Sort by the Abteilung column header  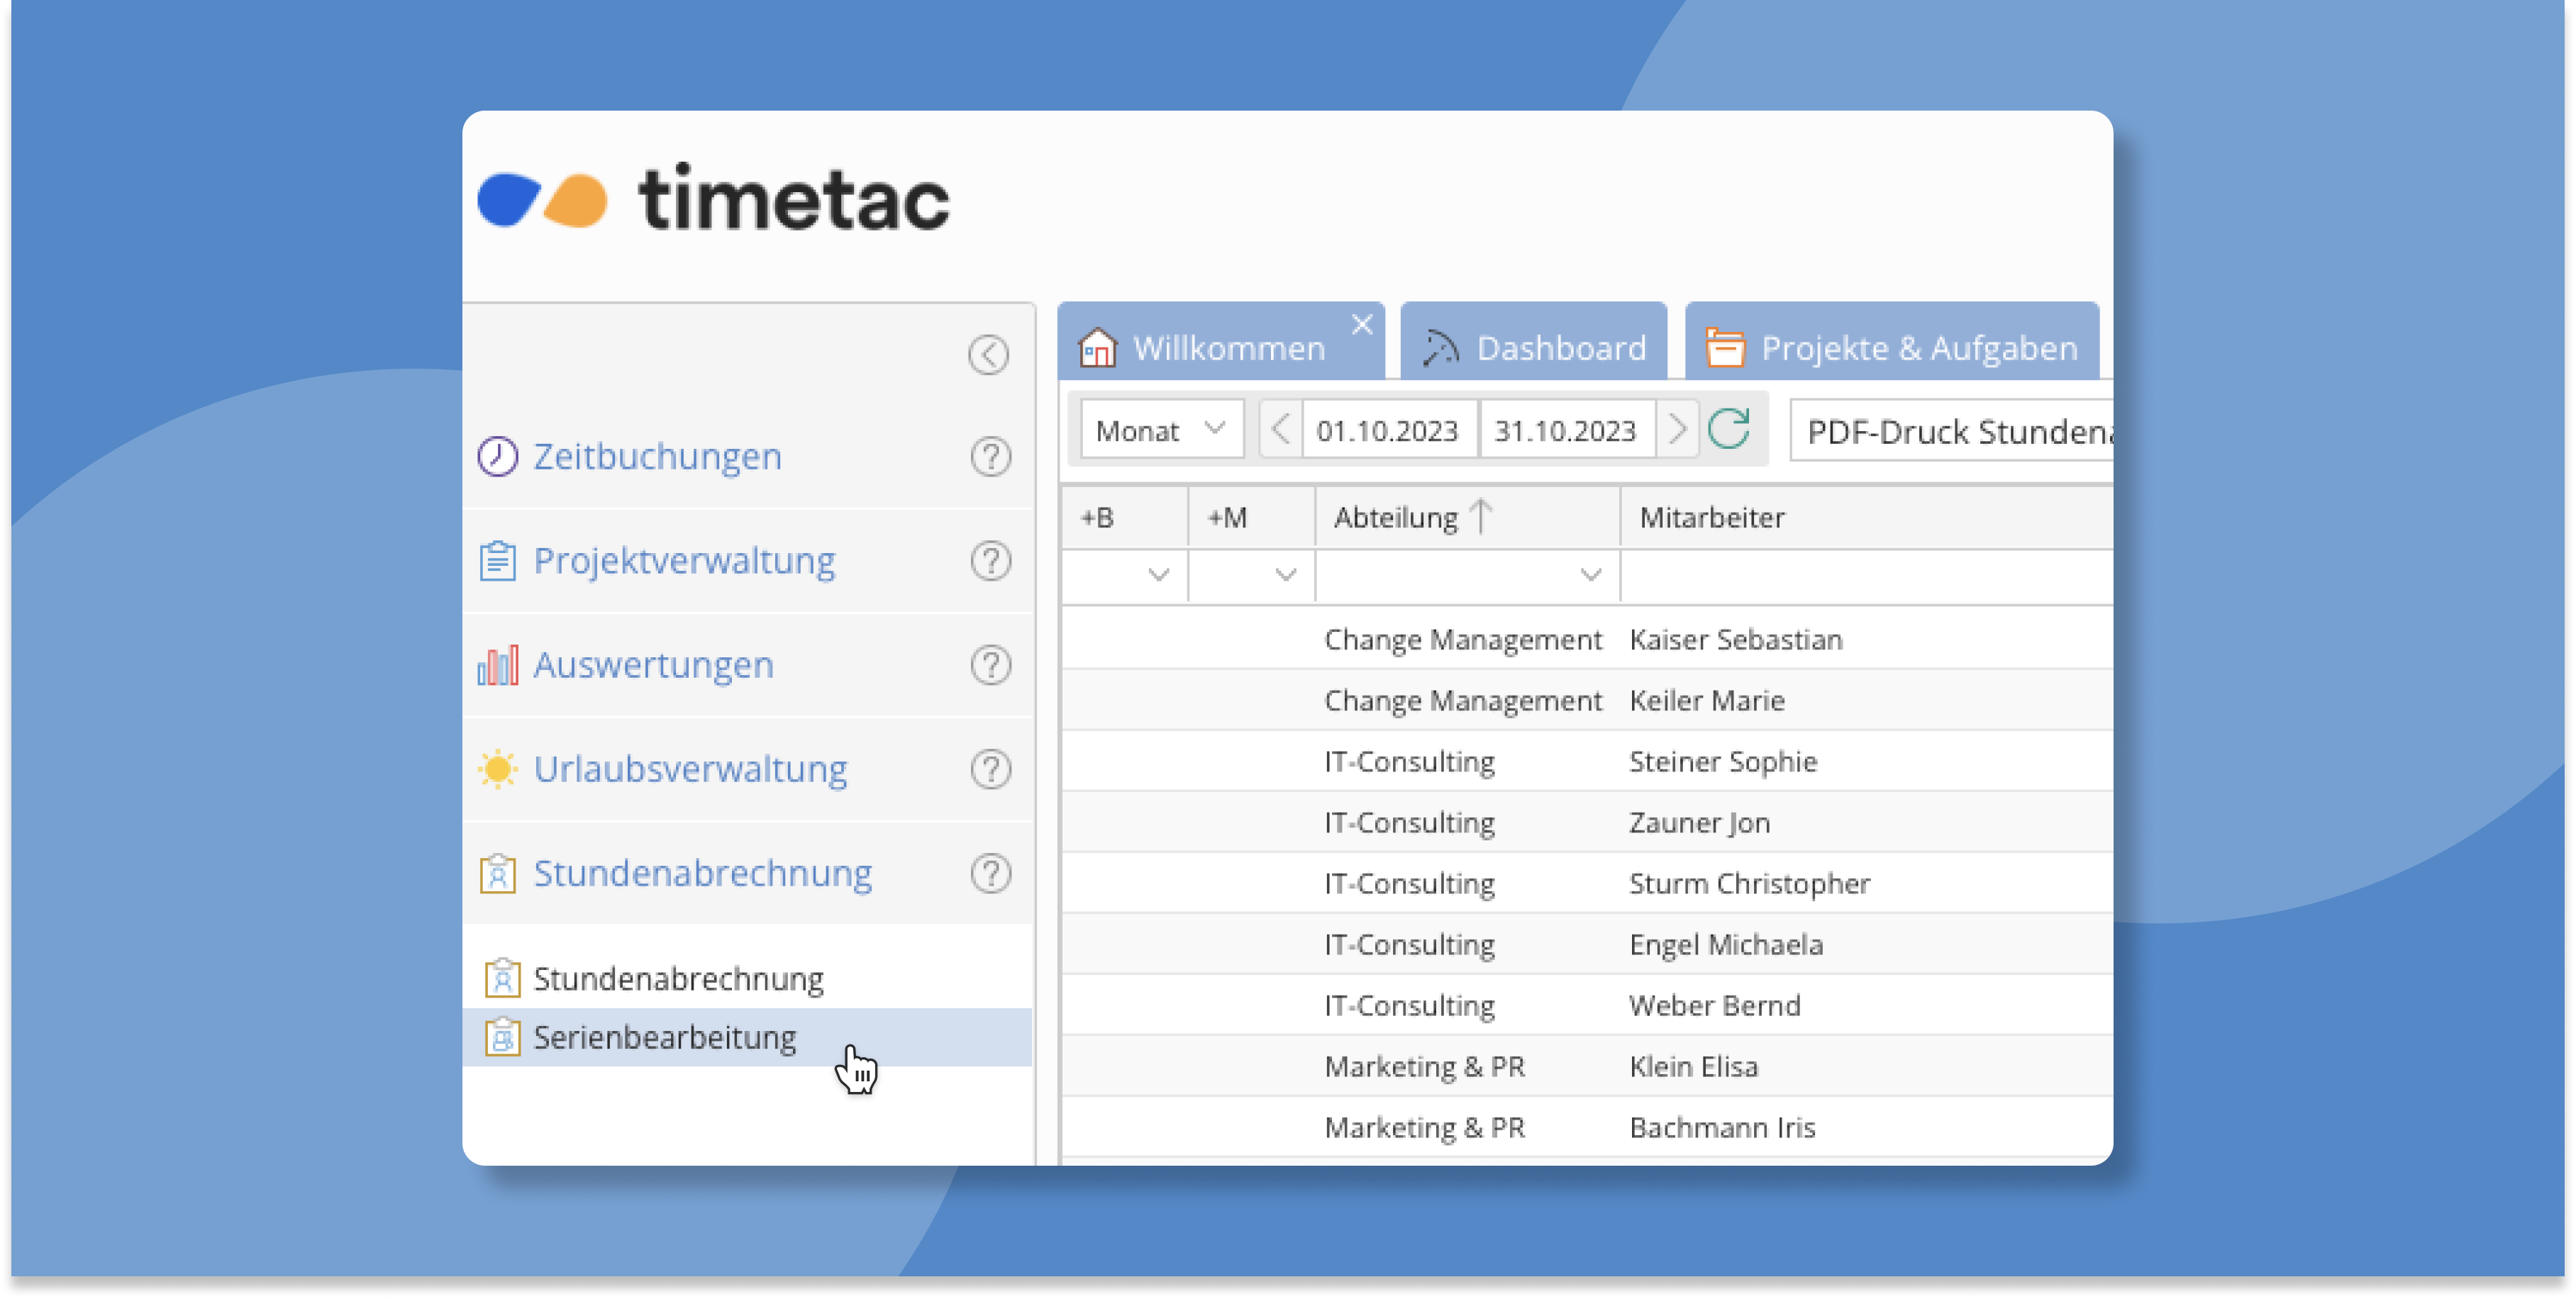[x=1396, y=518]
